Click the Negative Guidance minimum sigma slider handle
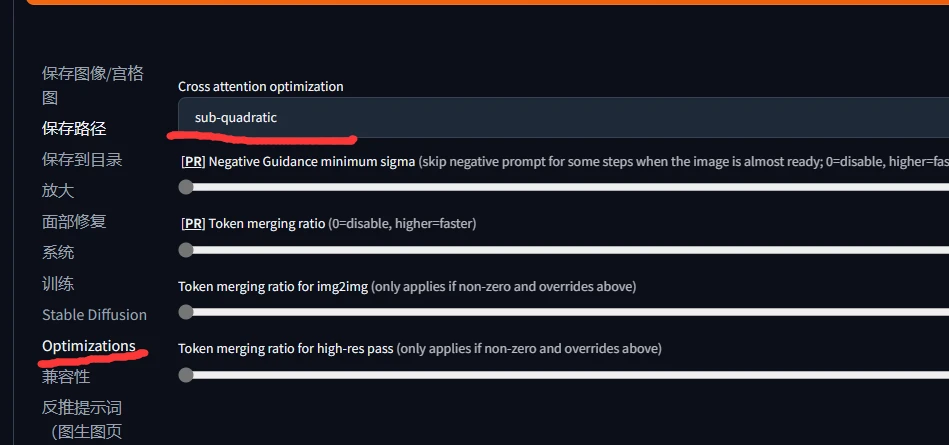 (x=186, y=187)
